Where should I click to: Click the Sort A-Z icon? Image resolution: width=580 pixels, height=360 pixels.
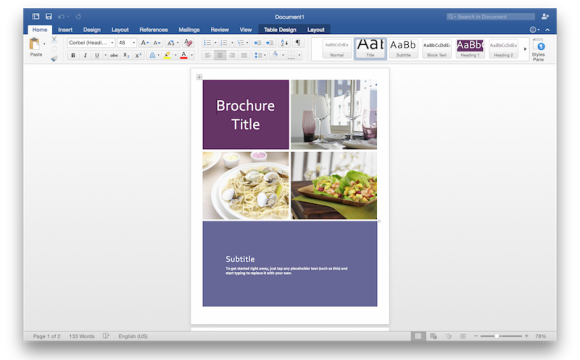click(284, 43)
